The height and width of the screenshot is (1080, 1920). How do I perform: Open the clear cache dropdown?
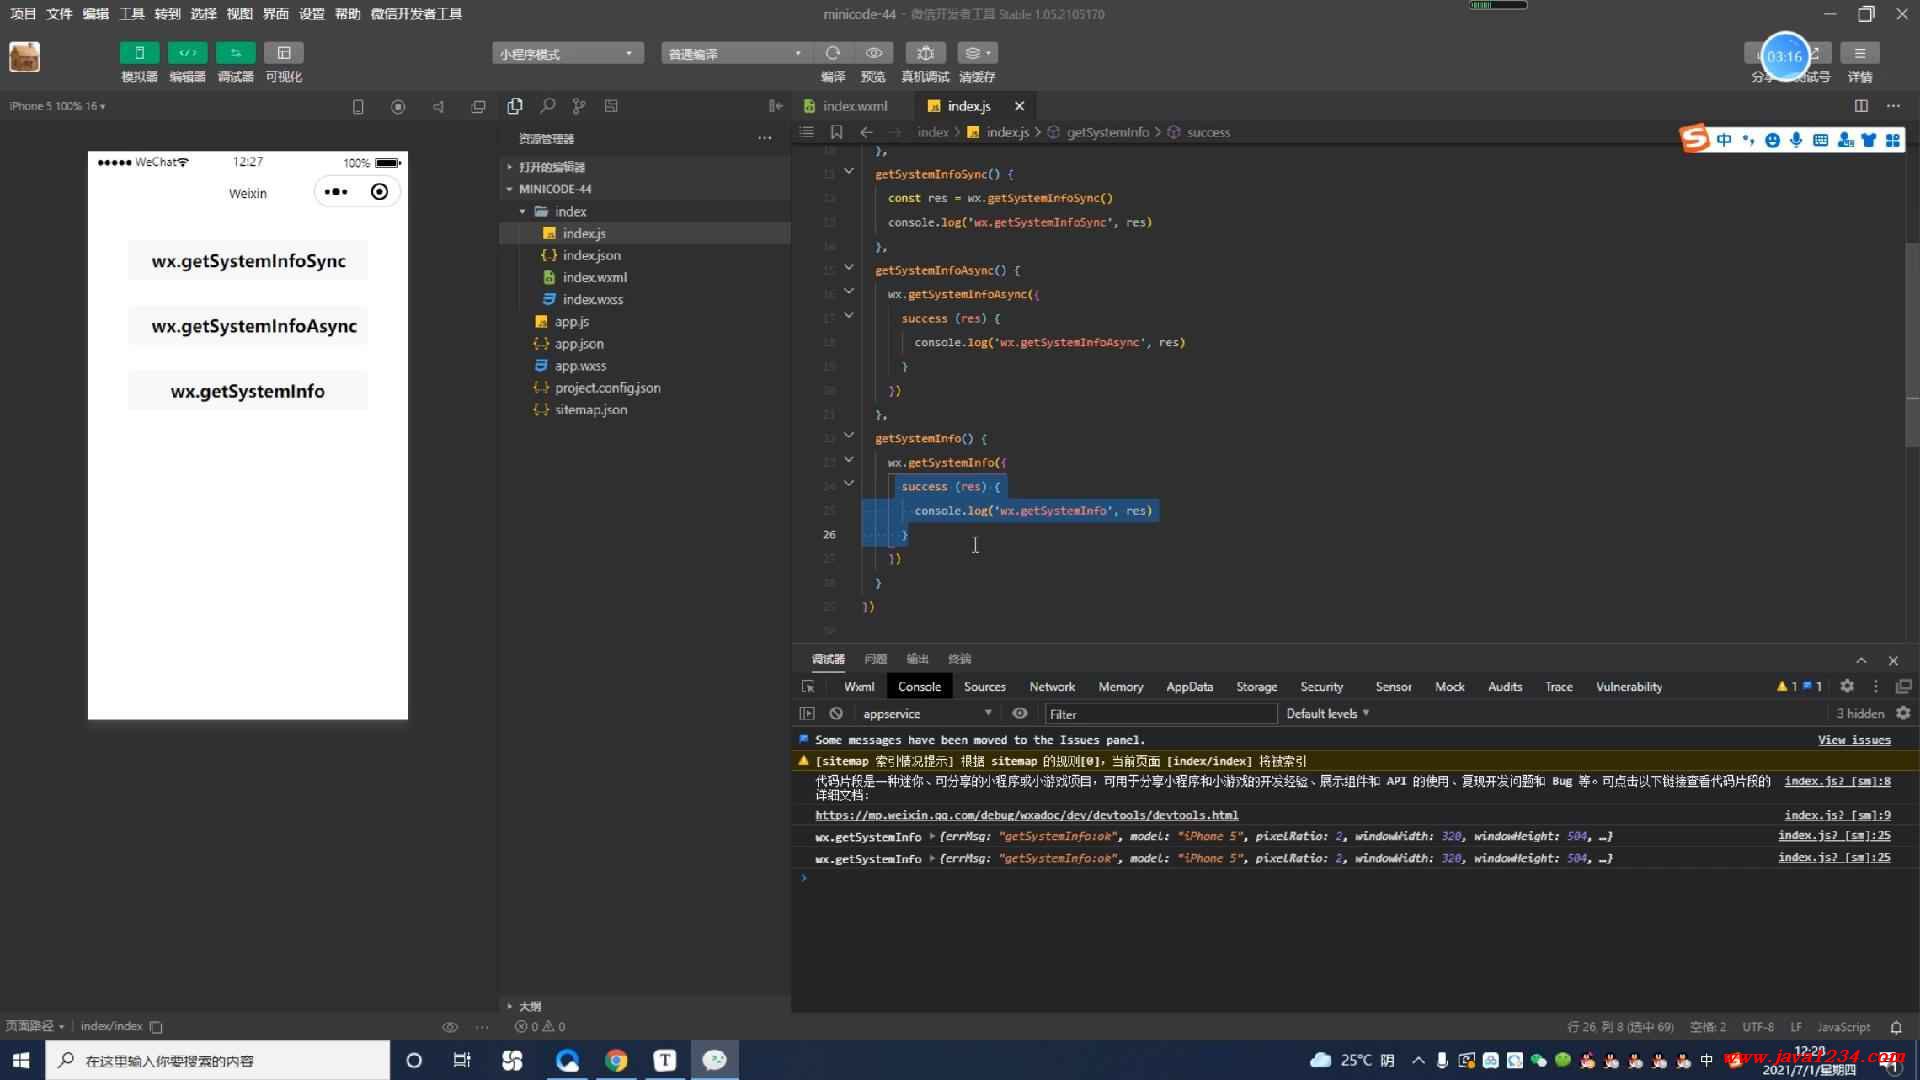point(977,53)
